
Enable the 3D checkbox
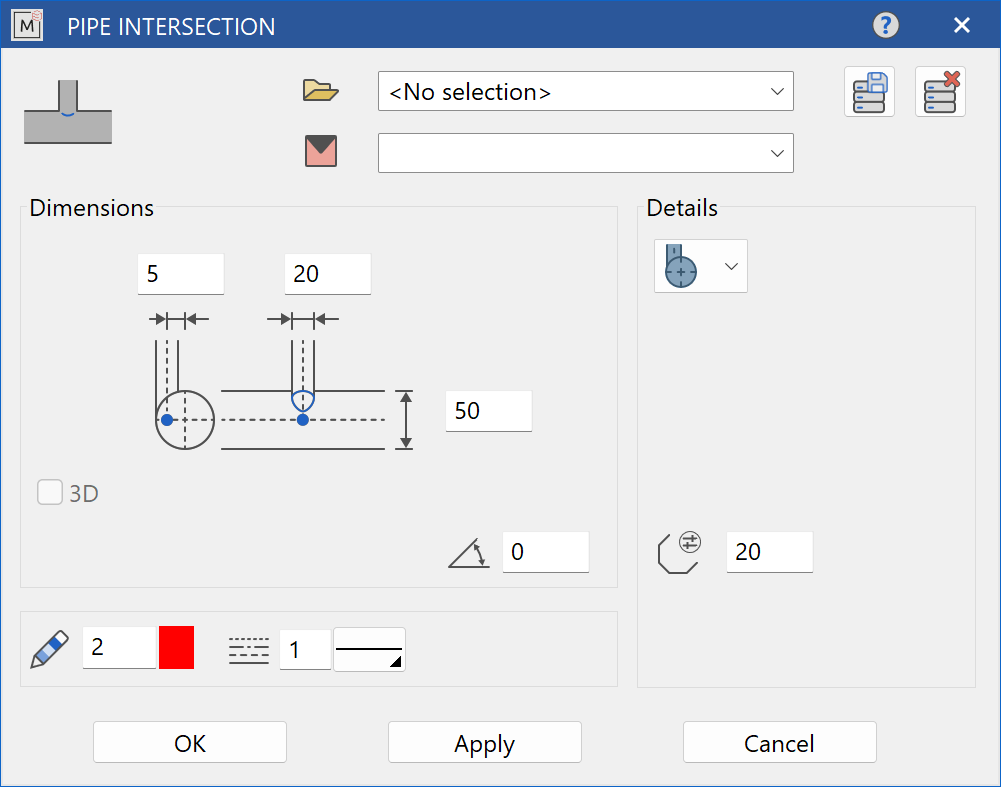(50, 493)
